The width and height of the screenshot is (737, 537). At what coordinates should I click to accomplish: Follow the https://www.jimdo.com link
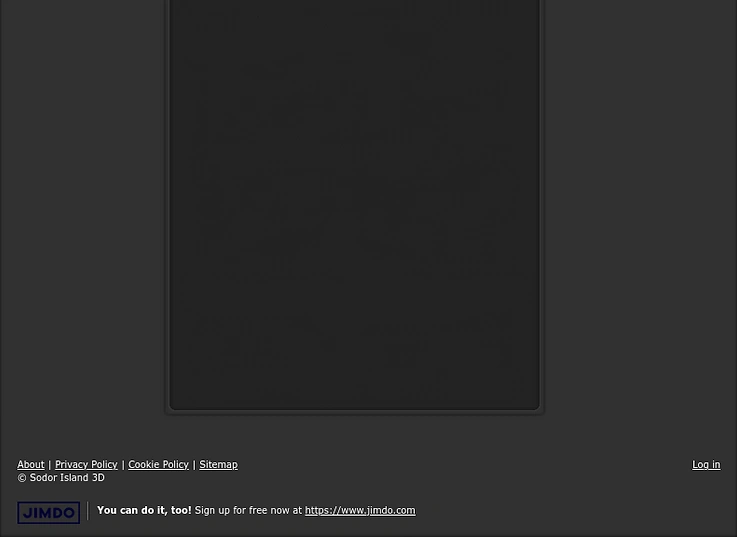pos(360,510)
